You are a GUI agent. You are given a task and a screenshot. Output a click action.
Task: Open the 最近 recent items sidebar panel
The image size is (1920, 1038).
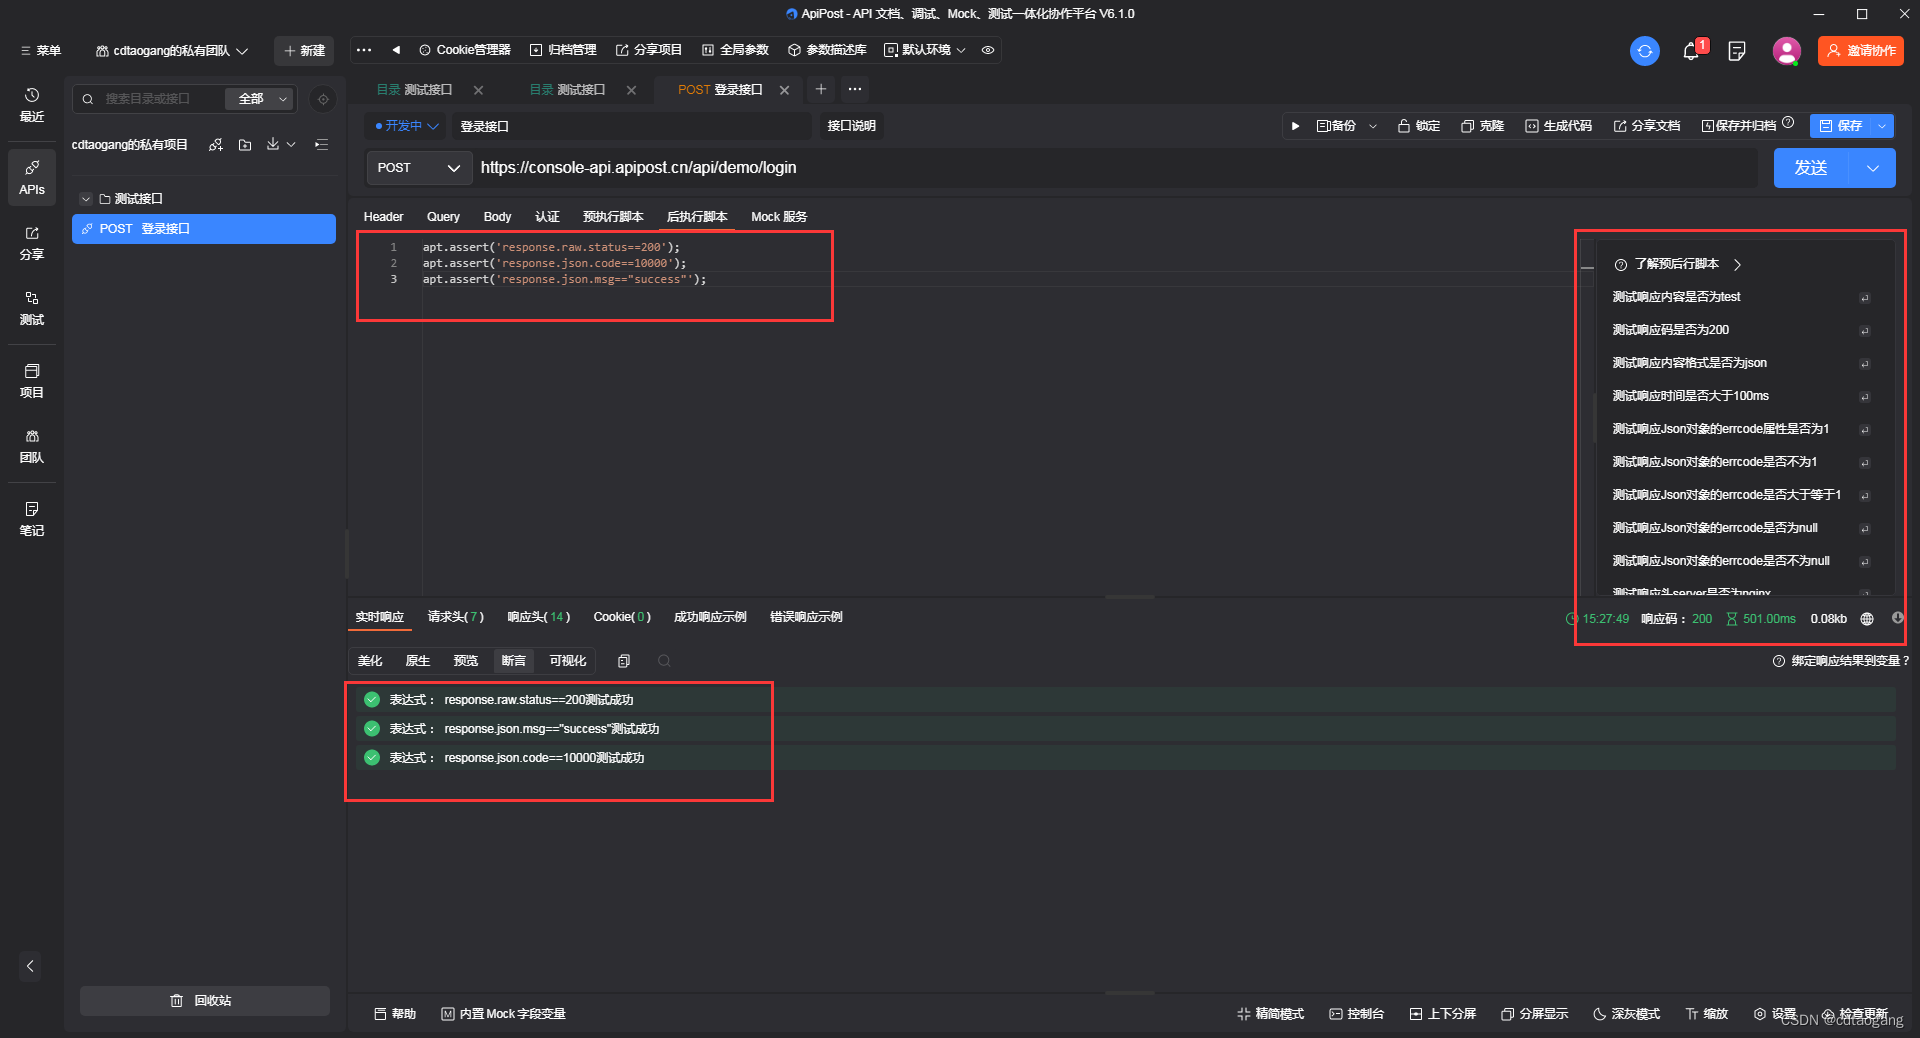tap(32, 105)
